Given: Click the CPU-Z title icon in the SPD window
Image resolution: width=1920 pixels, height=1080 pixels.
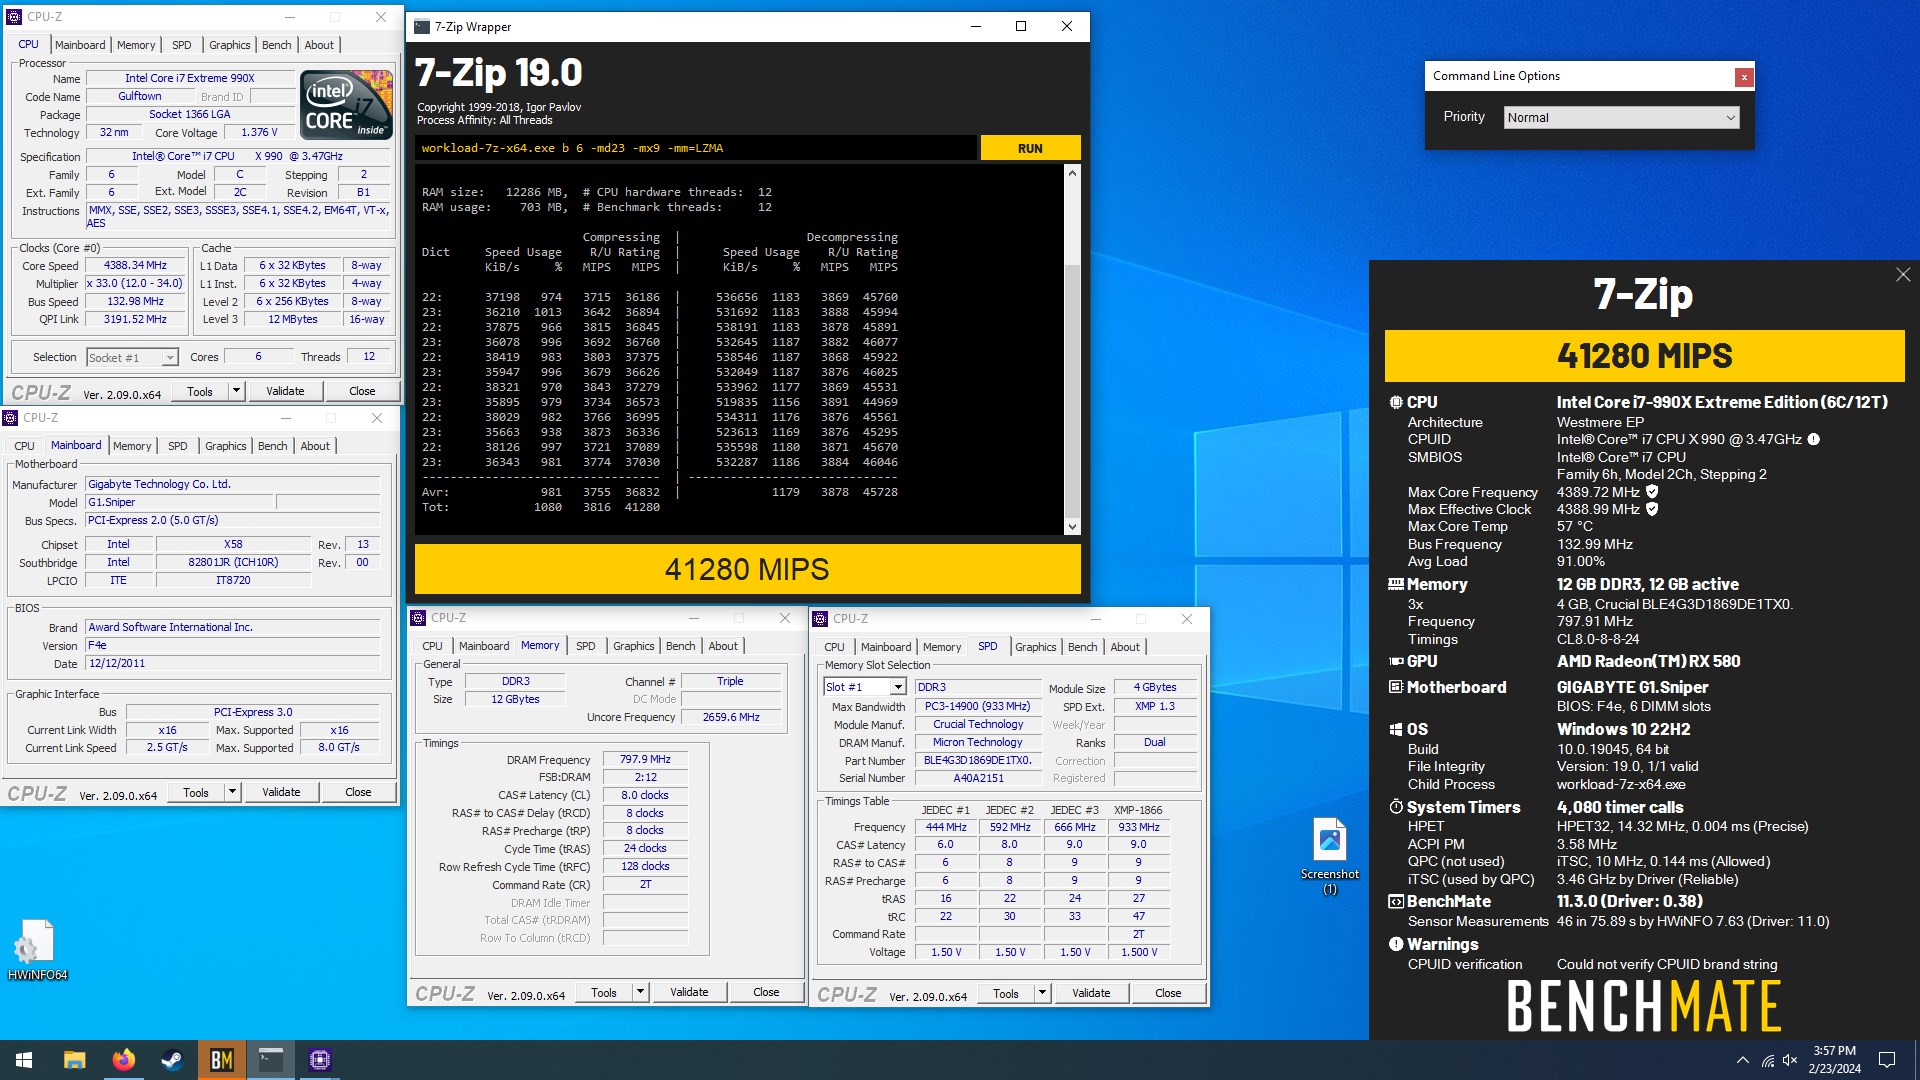Looking at the screenshot, I should [820, 619].
